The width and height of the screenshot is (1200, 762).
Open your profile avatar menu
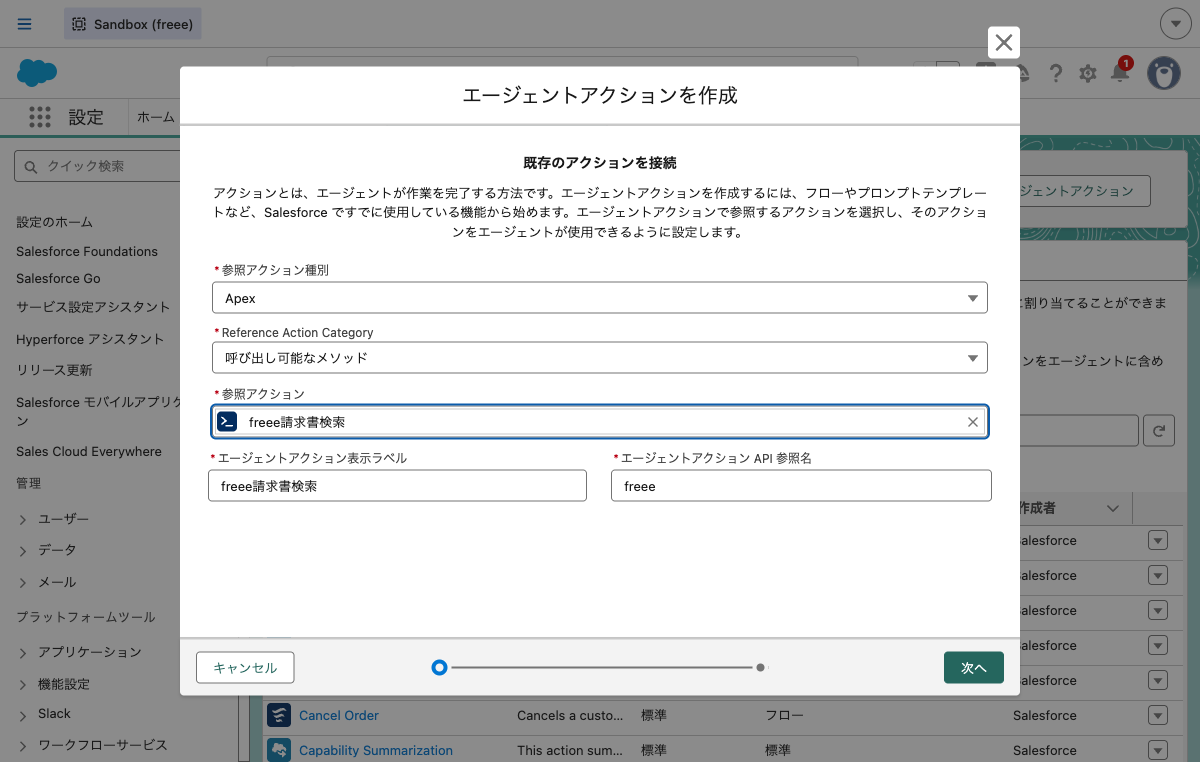[1164, 73]
